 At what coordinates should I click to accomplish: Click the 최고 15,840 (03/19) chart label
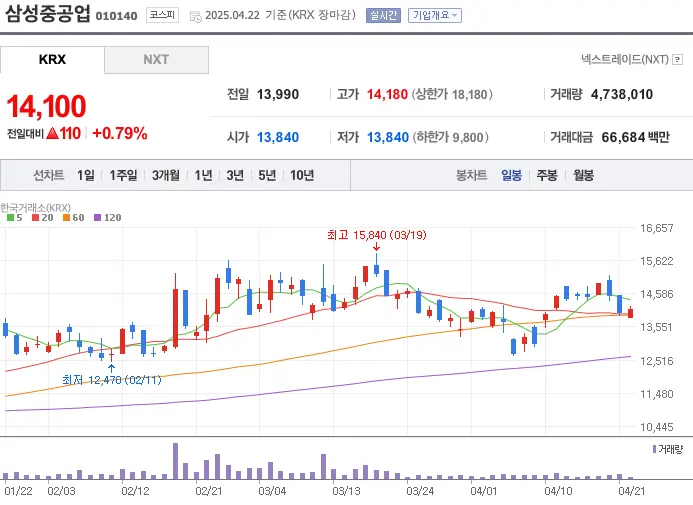coord(377,235)
